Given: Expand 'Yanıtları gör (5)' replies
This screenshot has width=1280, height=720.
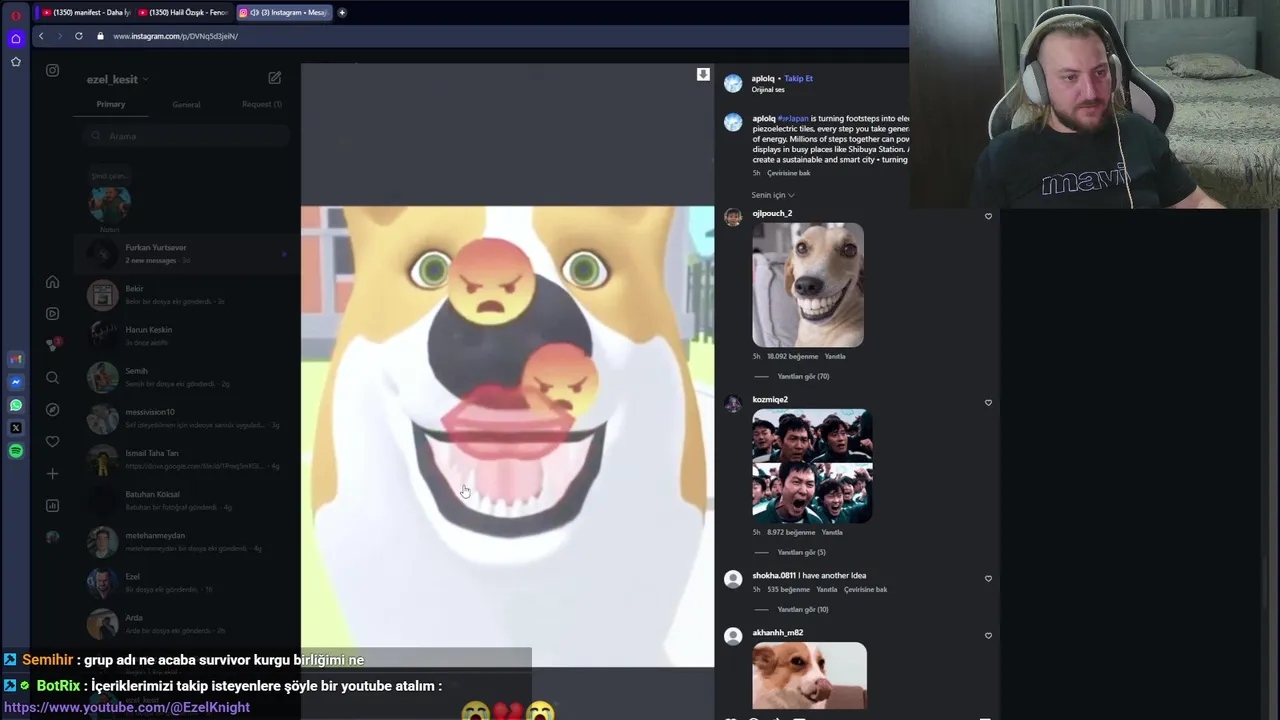Looking at the screenshot, I should coord(801,552).
